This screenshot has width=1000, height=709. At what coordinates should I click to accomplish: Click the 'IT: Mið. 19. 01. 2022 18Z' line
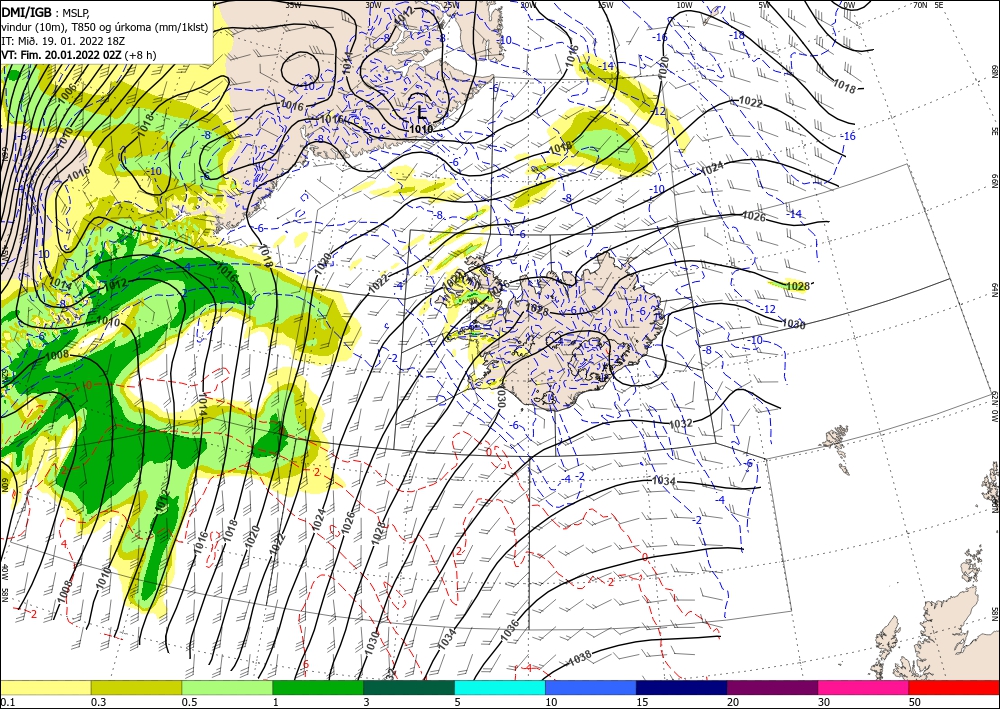tap(62, 40)
